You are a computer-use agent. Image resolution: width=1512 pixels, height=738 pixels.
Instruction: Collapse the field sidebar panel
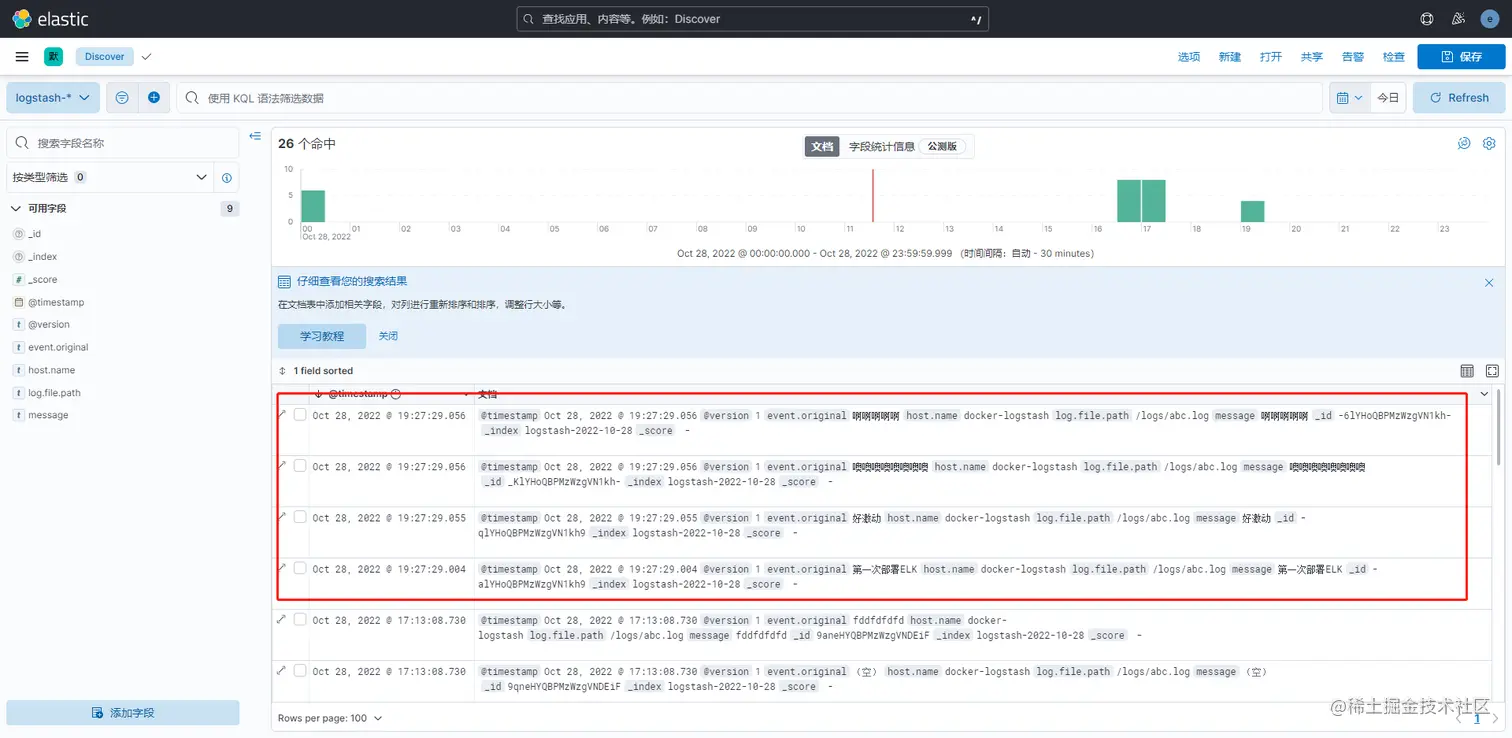click(x=255, y=136)
